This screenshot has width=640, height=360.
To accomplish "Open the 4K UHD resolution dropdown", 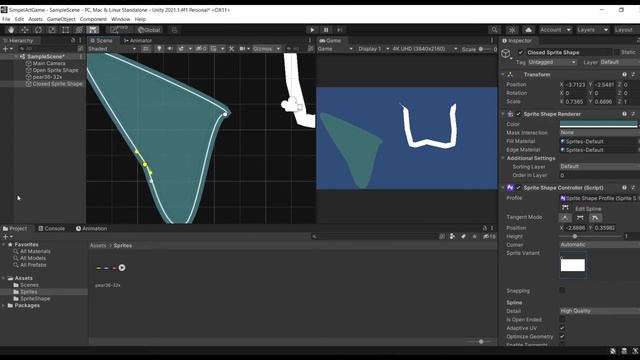I will 424,49.
